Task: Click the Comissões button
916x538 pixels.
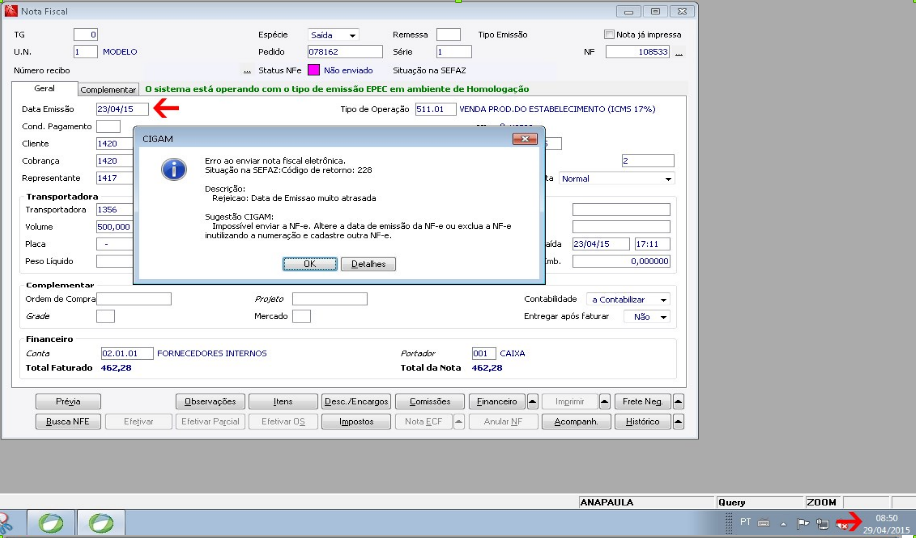Action: coord(430,401)
